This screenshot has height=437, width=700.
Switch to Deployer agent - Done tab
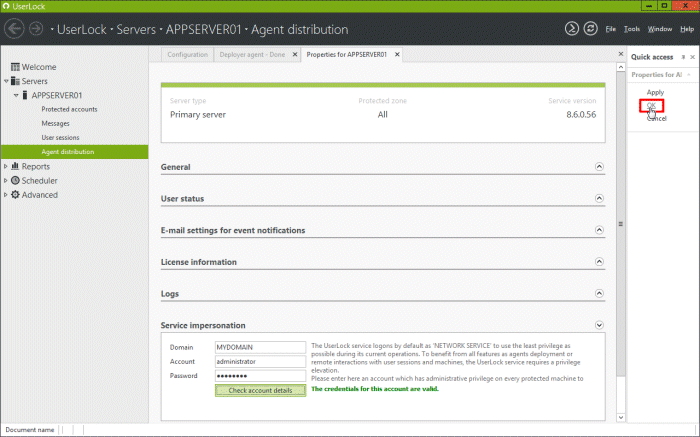(x=252, y=54)
